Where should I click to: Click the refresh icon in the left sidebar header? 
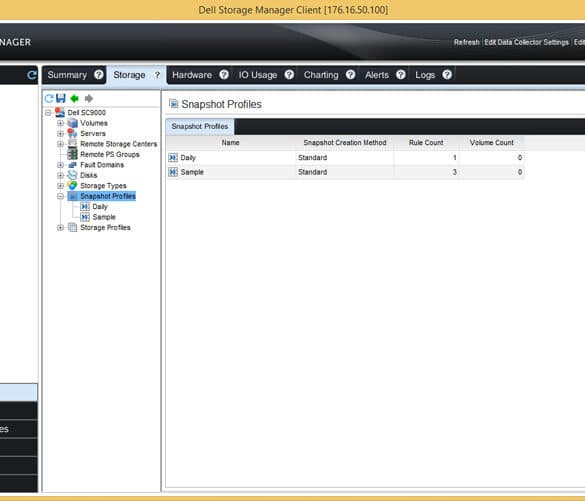pyautogui.click(x=32, y=75)
